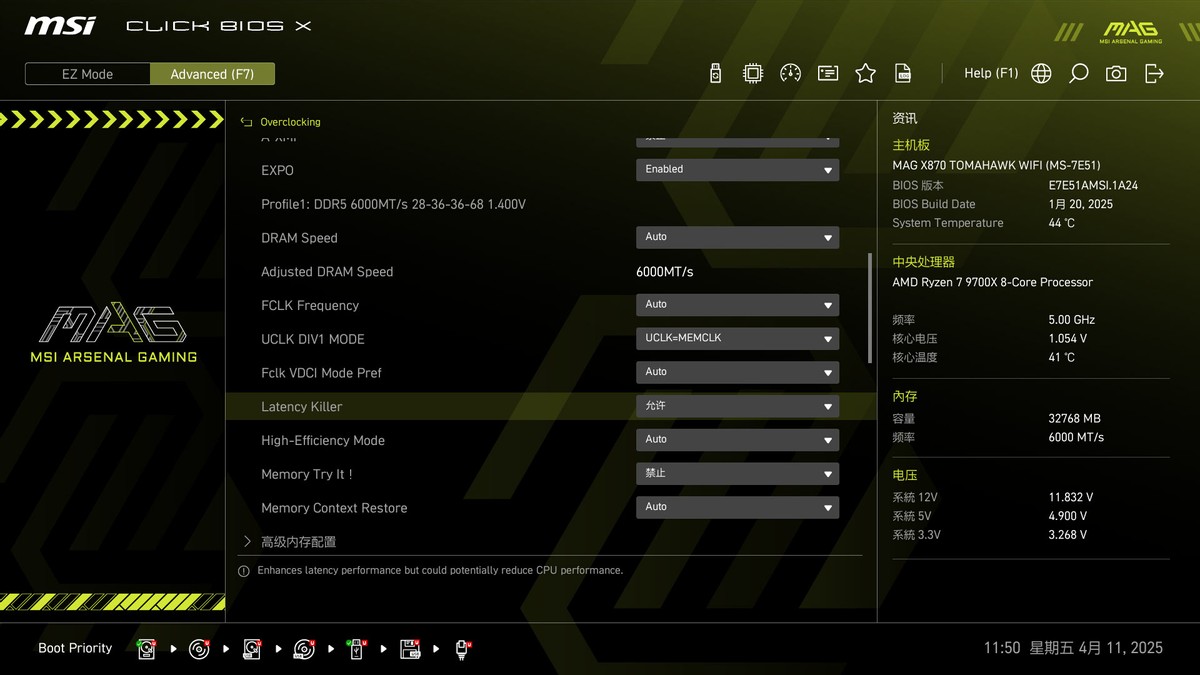The width and height of the screenshot is (1200, 675).
Task: Open the OC profile card icon
Action: click(x=828, y=73)
